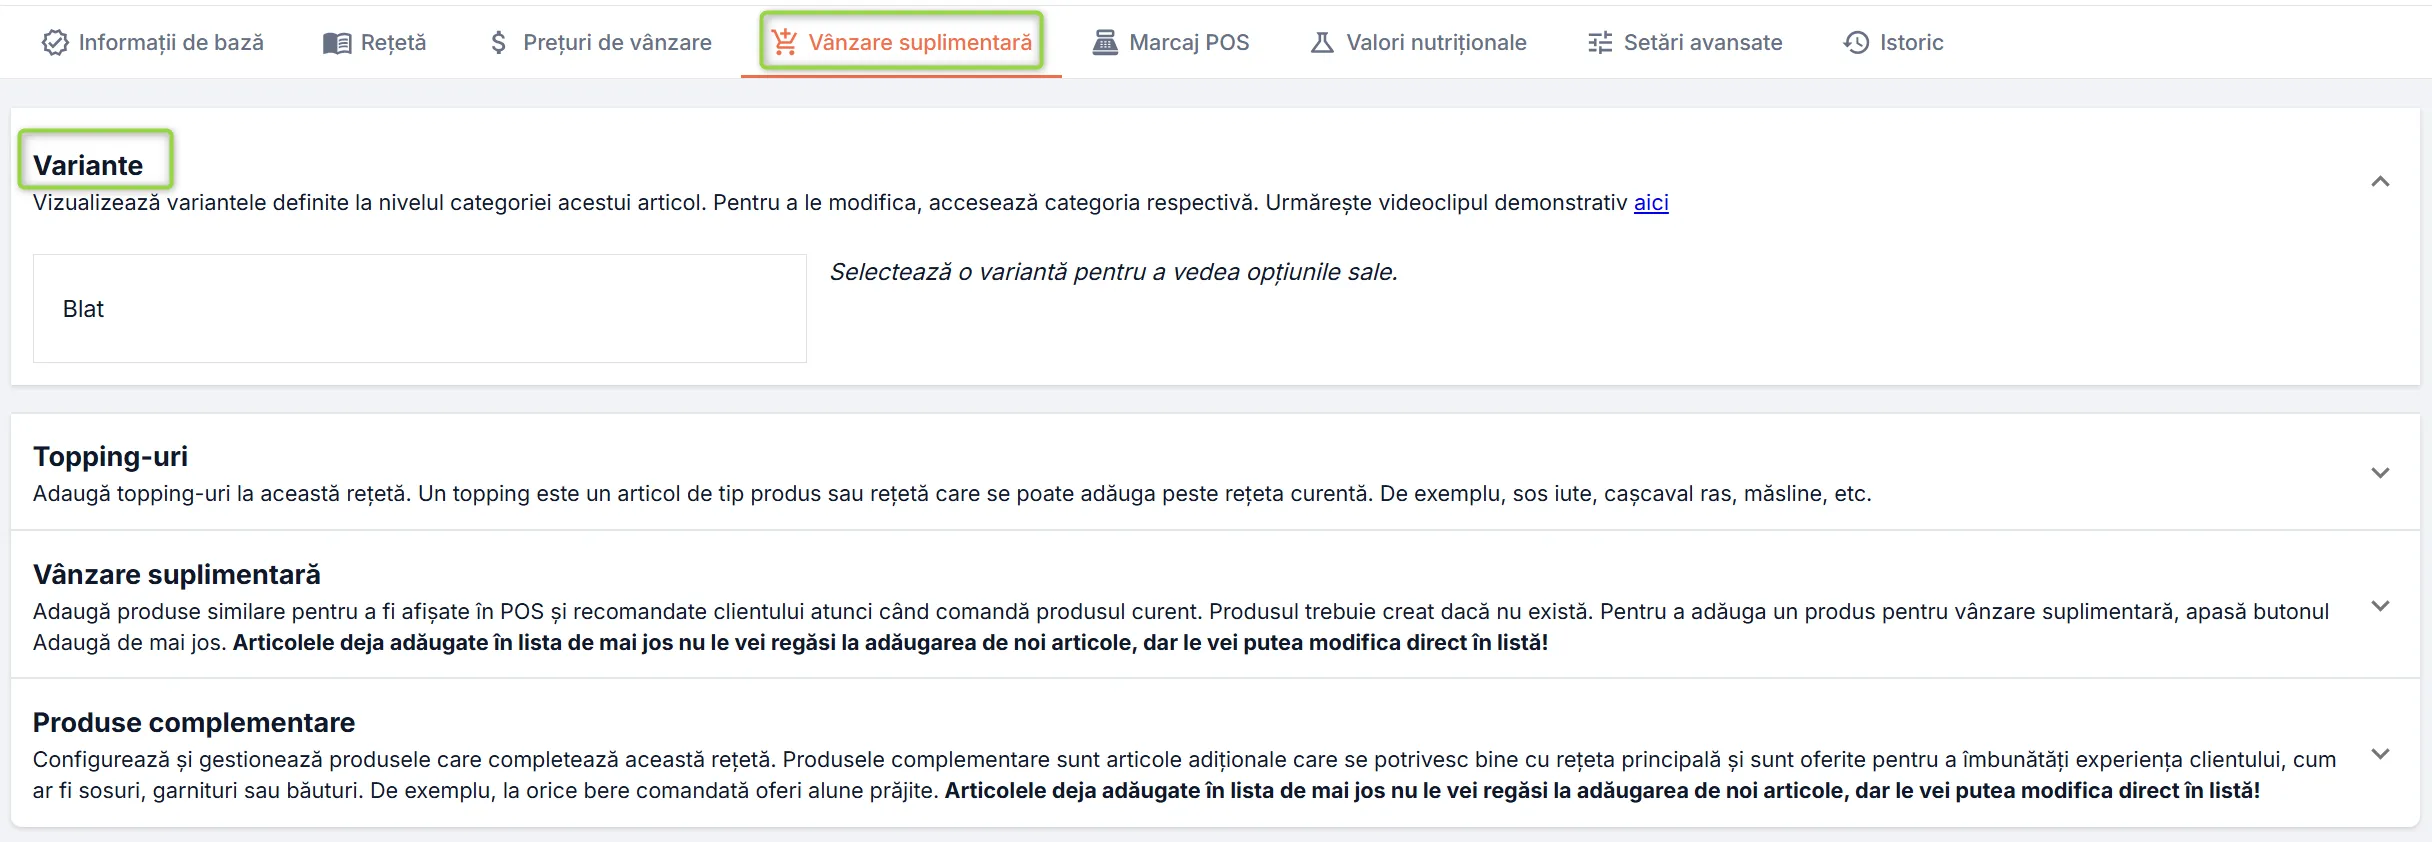Select the Blat variant row
The width and height of the screenshot is (2432, 842).
pyautogui.click(x=420, y=309)
